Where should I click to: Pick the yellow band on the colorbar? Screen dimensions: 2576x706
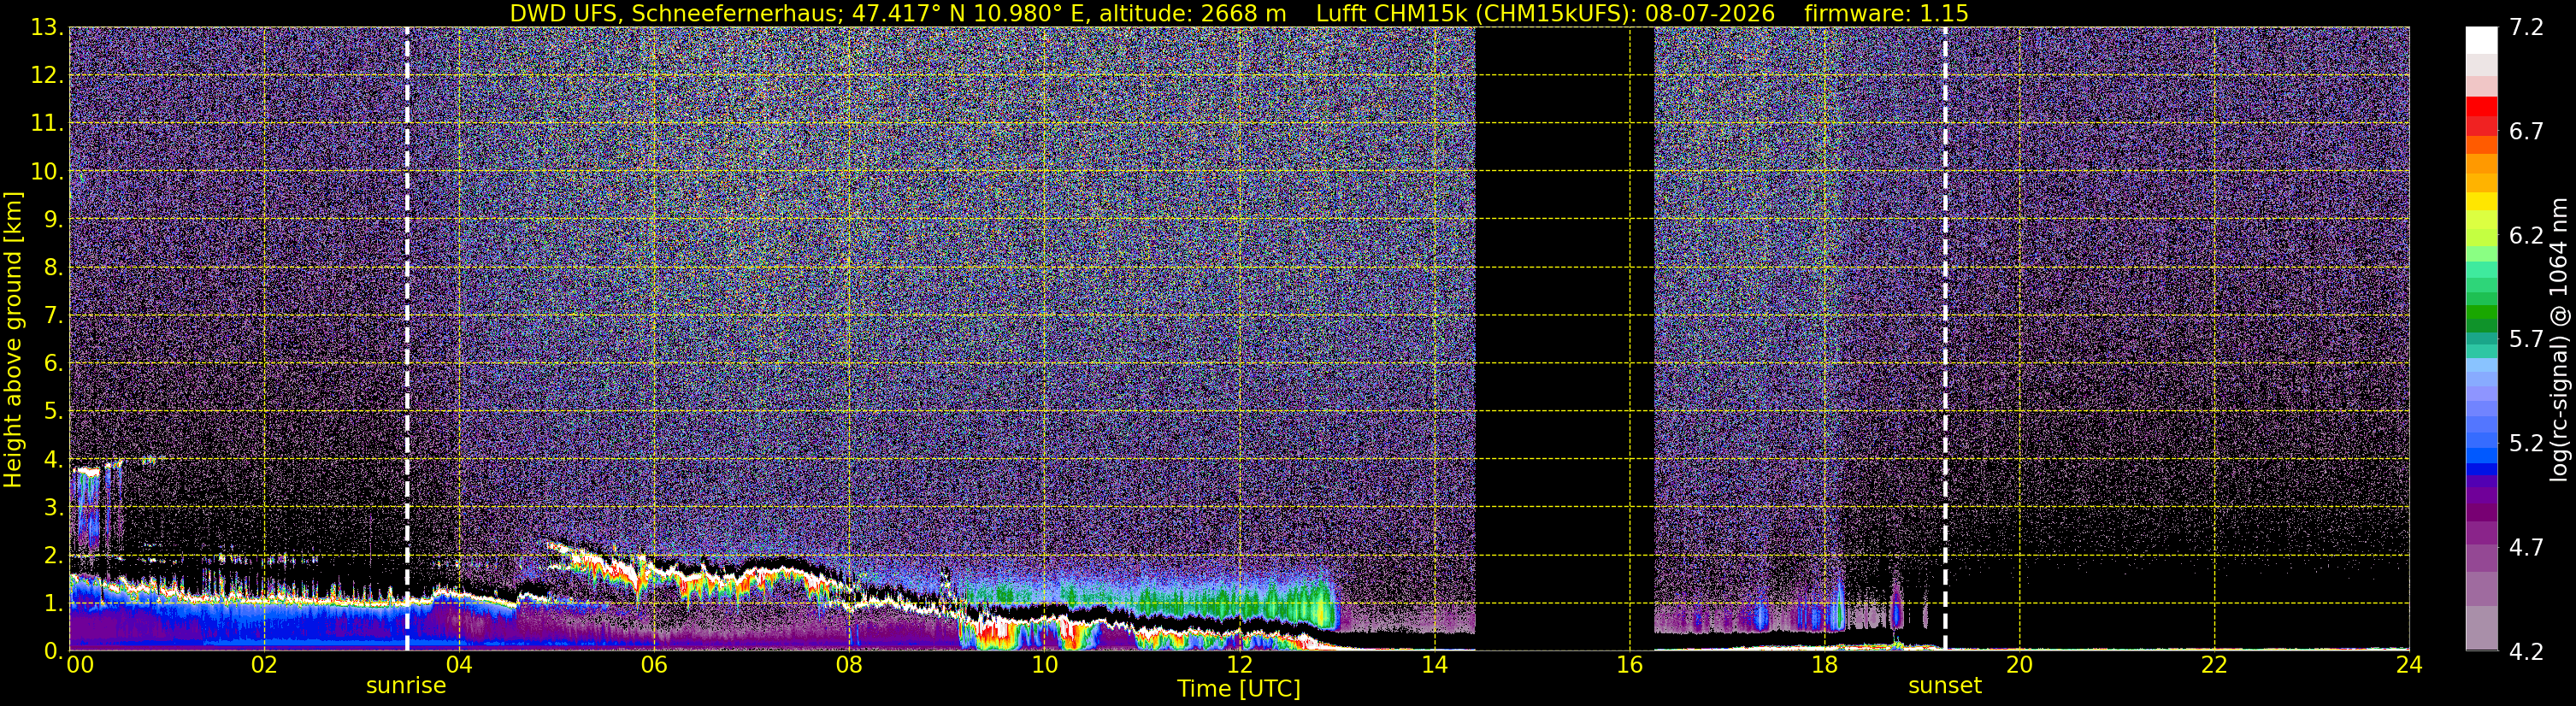click(x=2482, y=202)
